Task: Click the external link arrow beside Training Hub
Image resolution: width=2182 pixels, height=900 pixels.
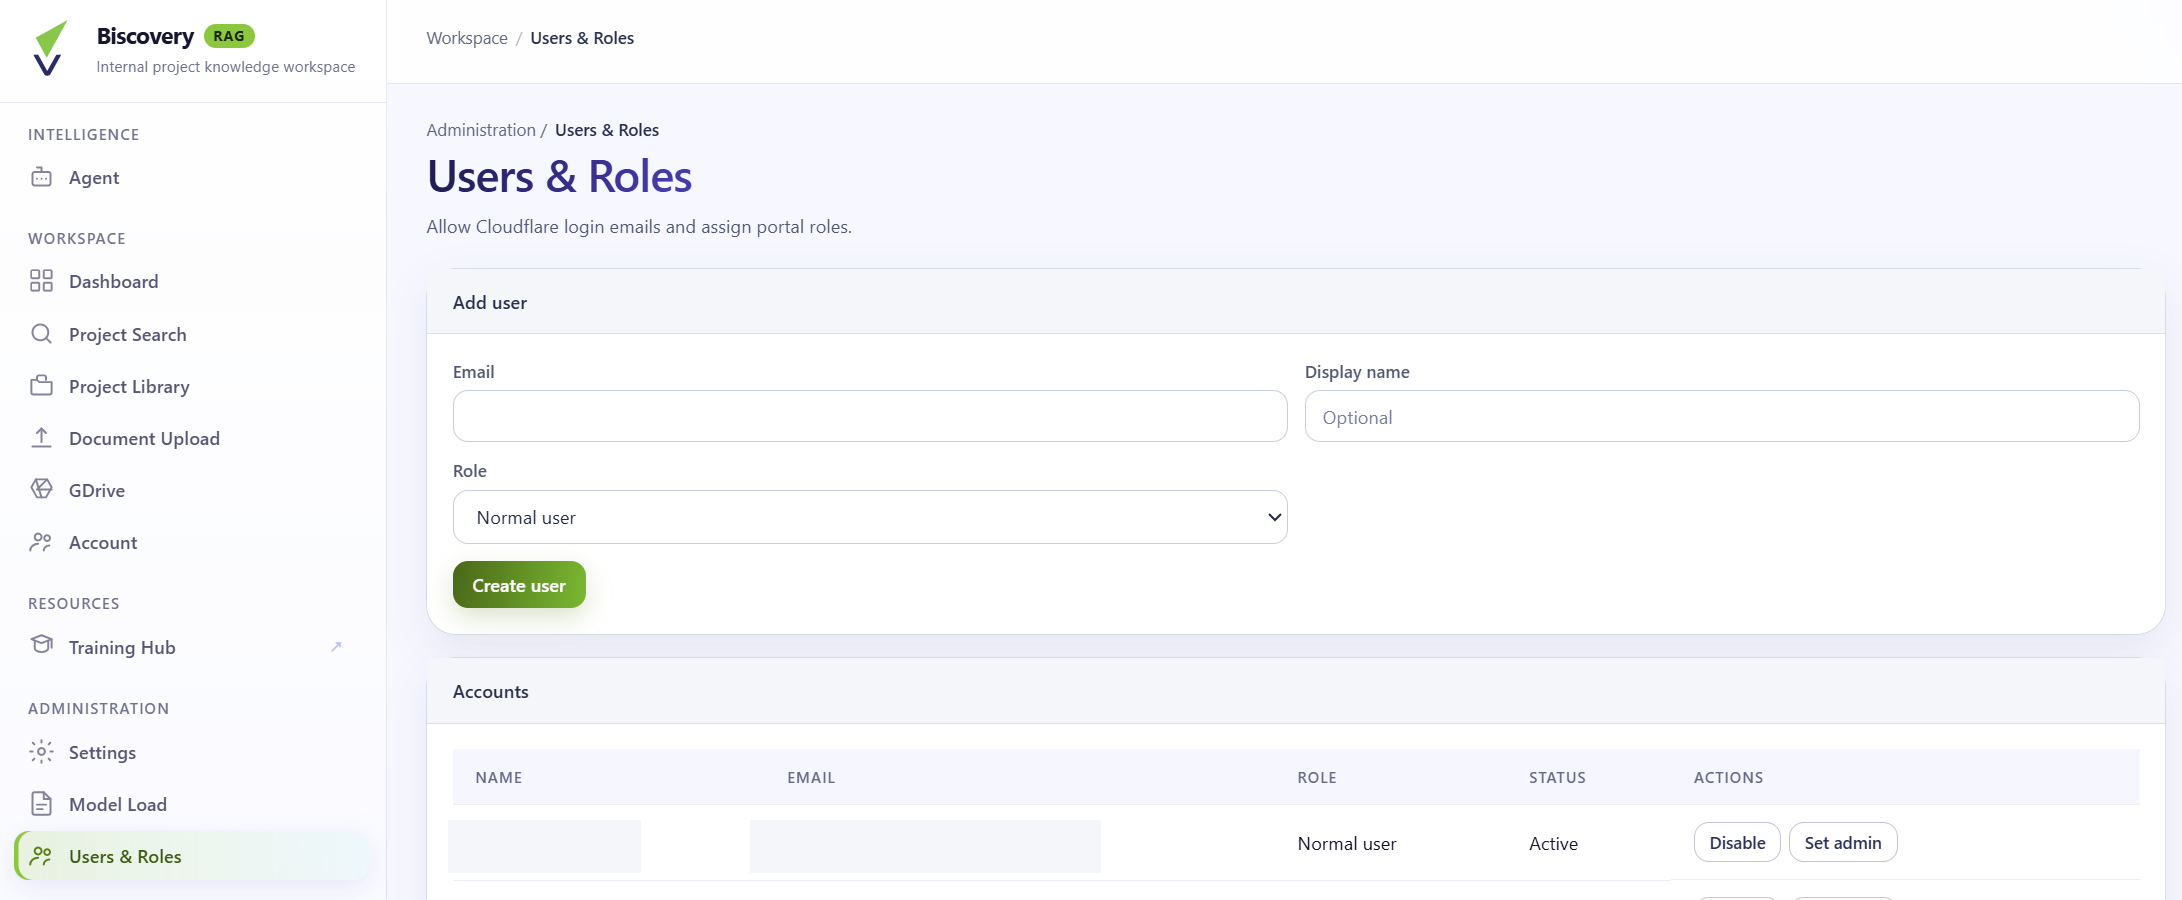Action: coord(336,647)
